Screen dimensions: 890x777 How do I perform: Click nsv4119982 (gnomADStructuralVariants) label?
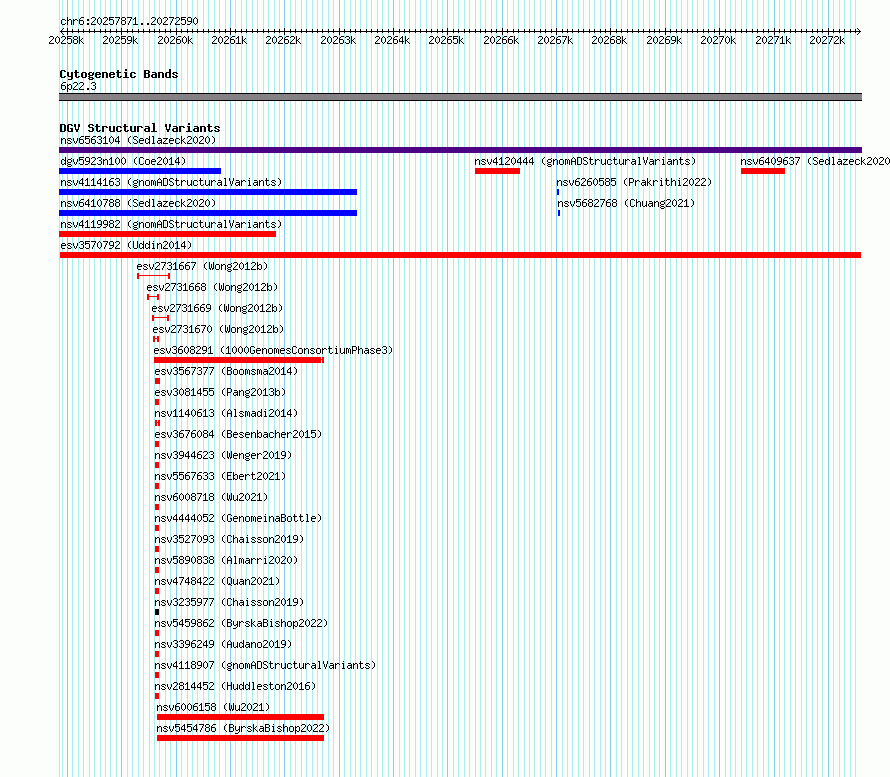click(171, 224)
